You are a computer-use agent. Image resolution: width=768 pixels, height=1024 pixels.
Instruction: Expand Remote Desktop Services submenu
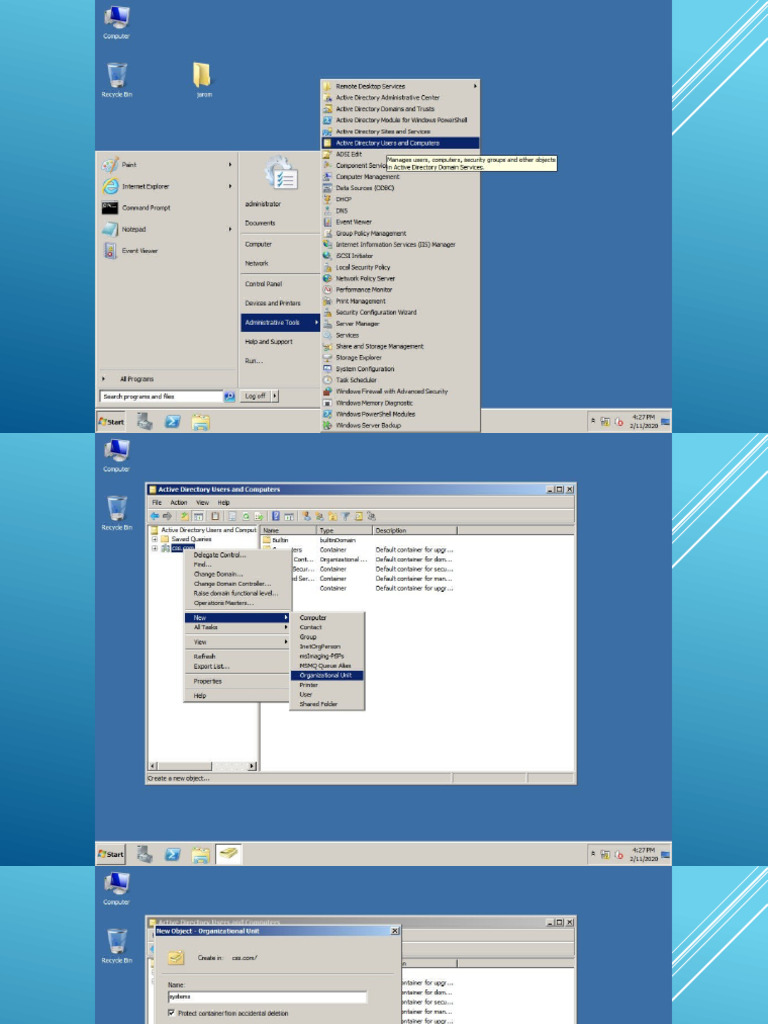(400, 86)
